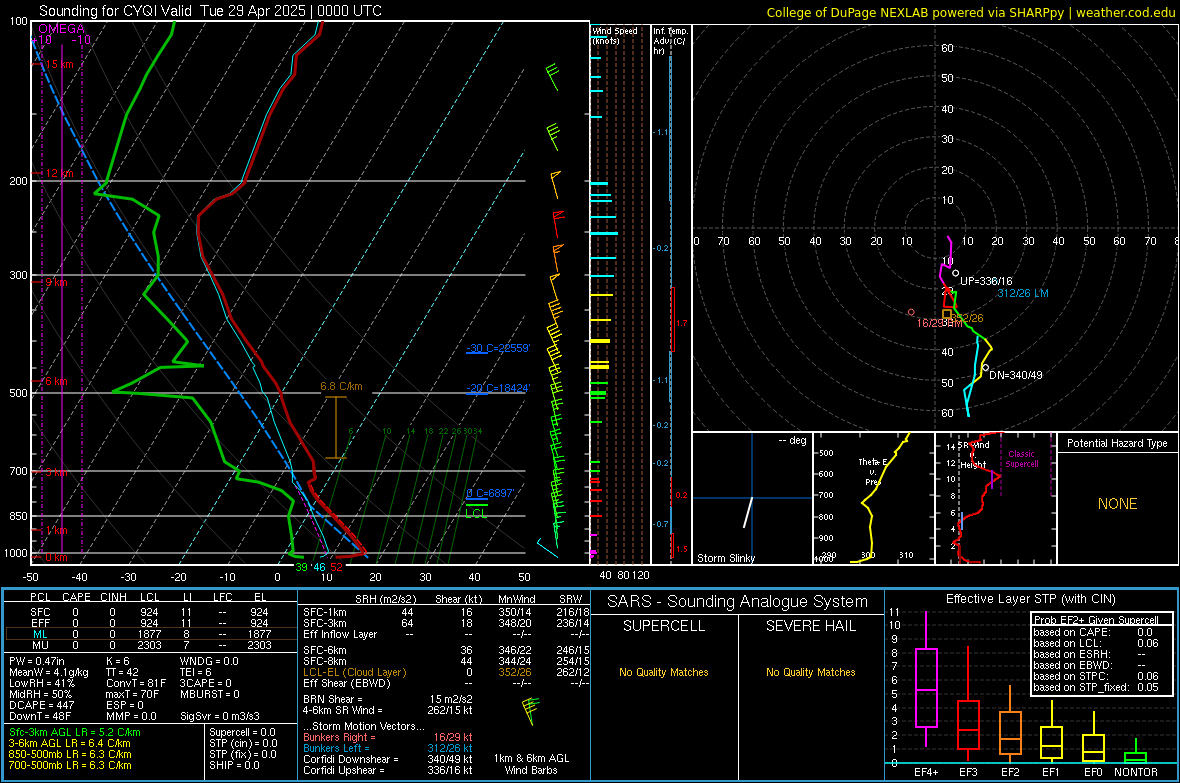1180x783 pixels.
Task: Click the blue 'Bunkers Left =' row
Action: point(388,748)
